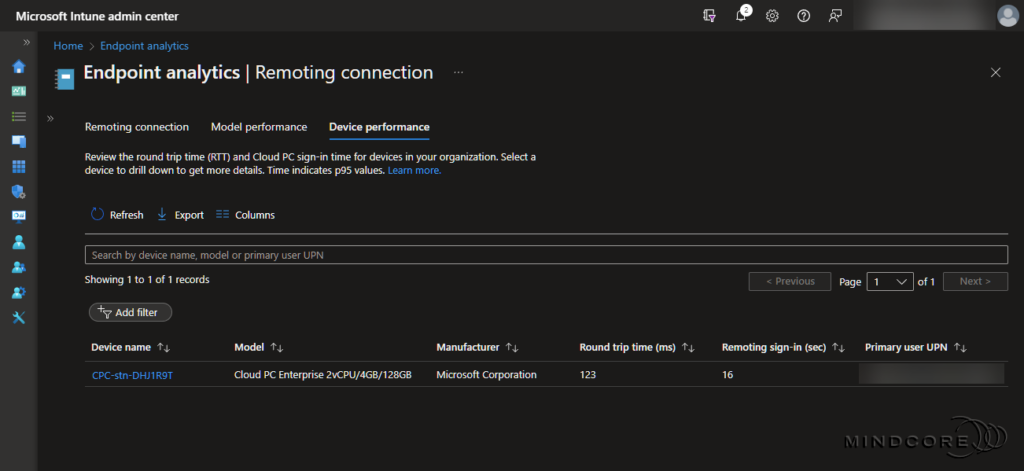Open the Reports monitor icon in the sidebar

19,216
